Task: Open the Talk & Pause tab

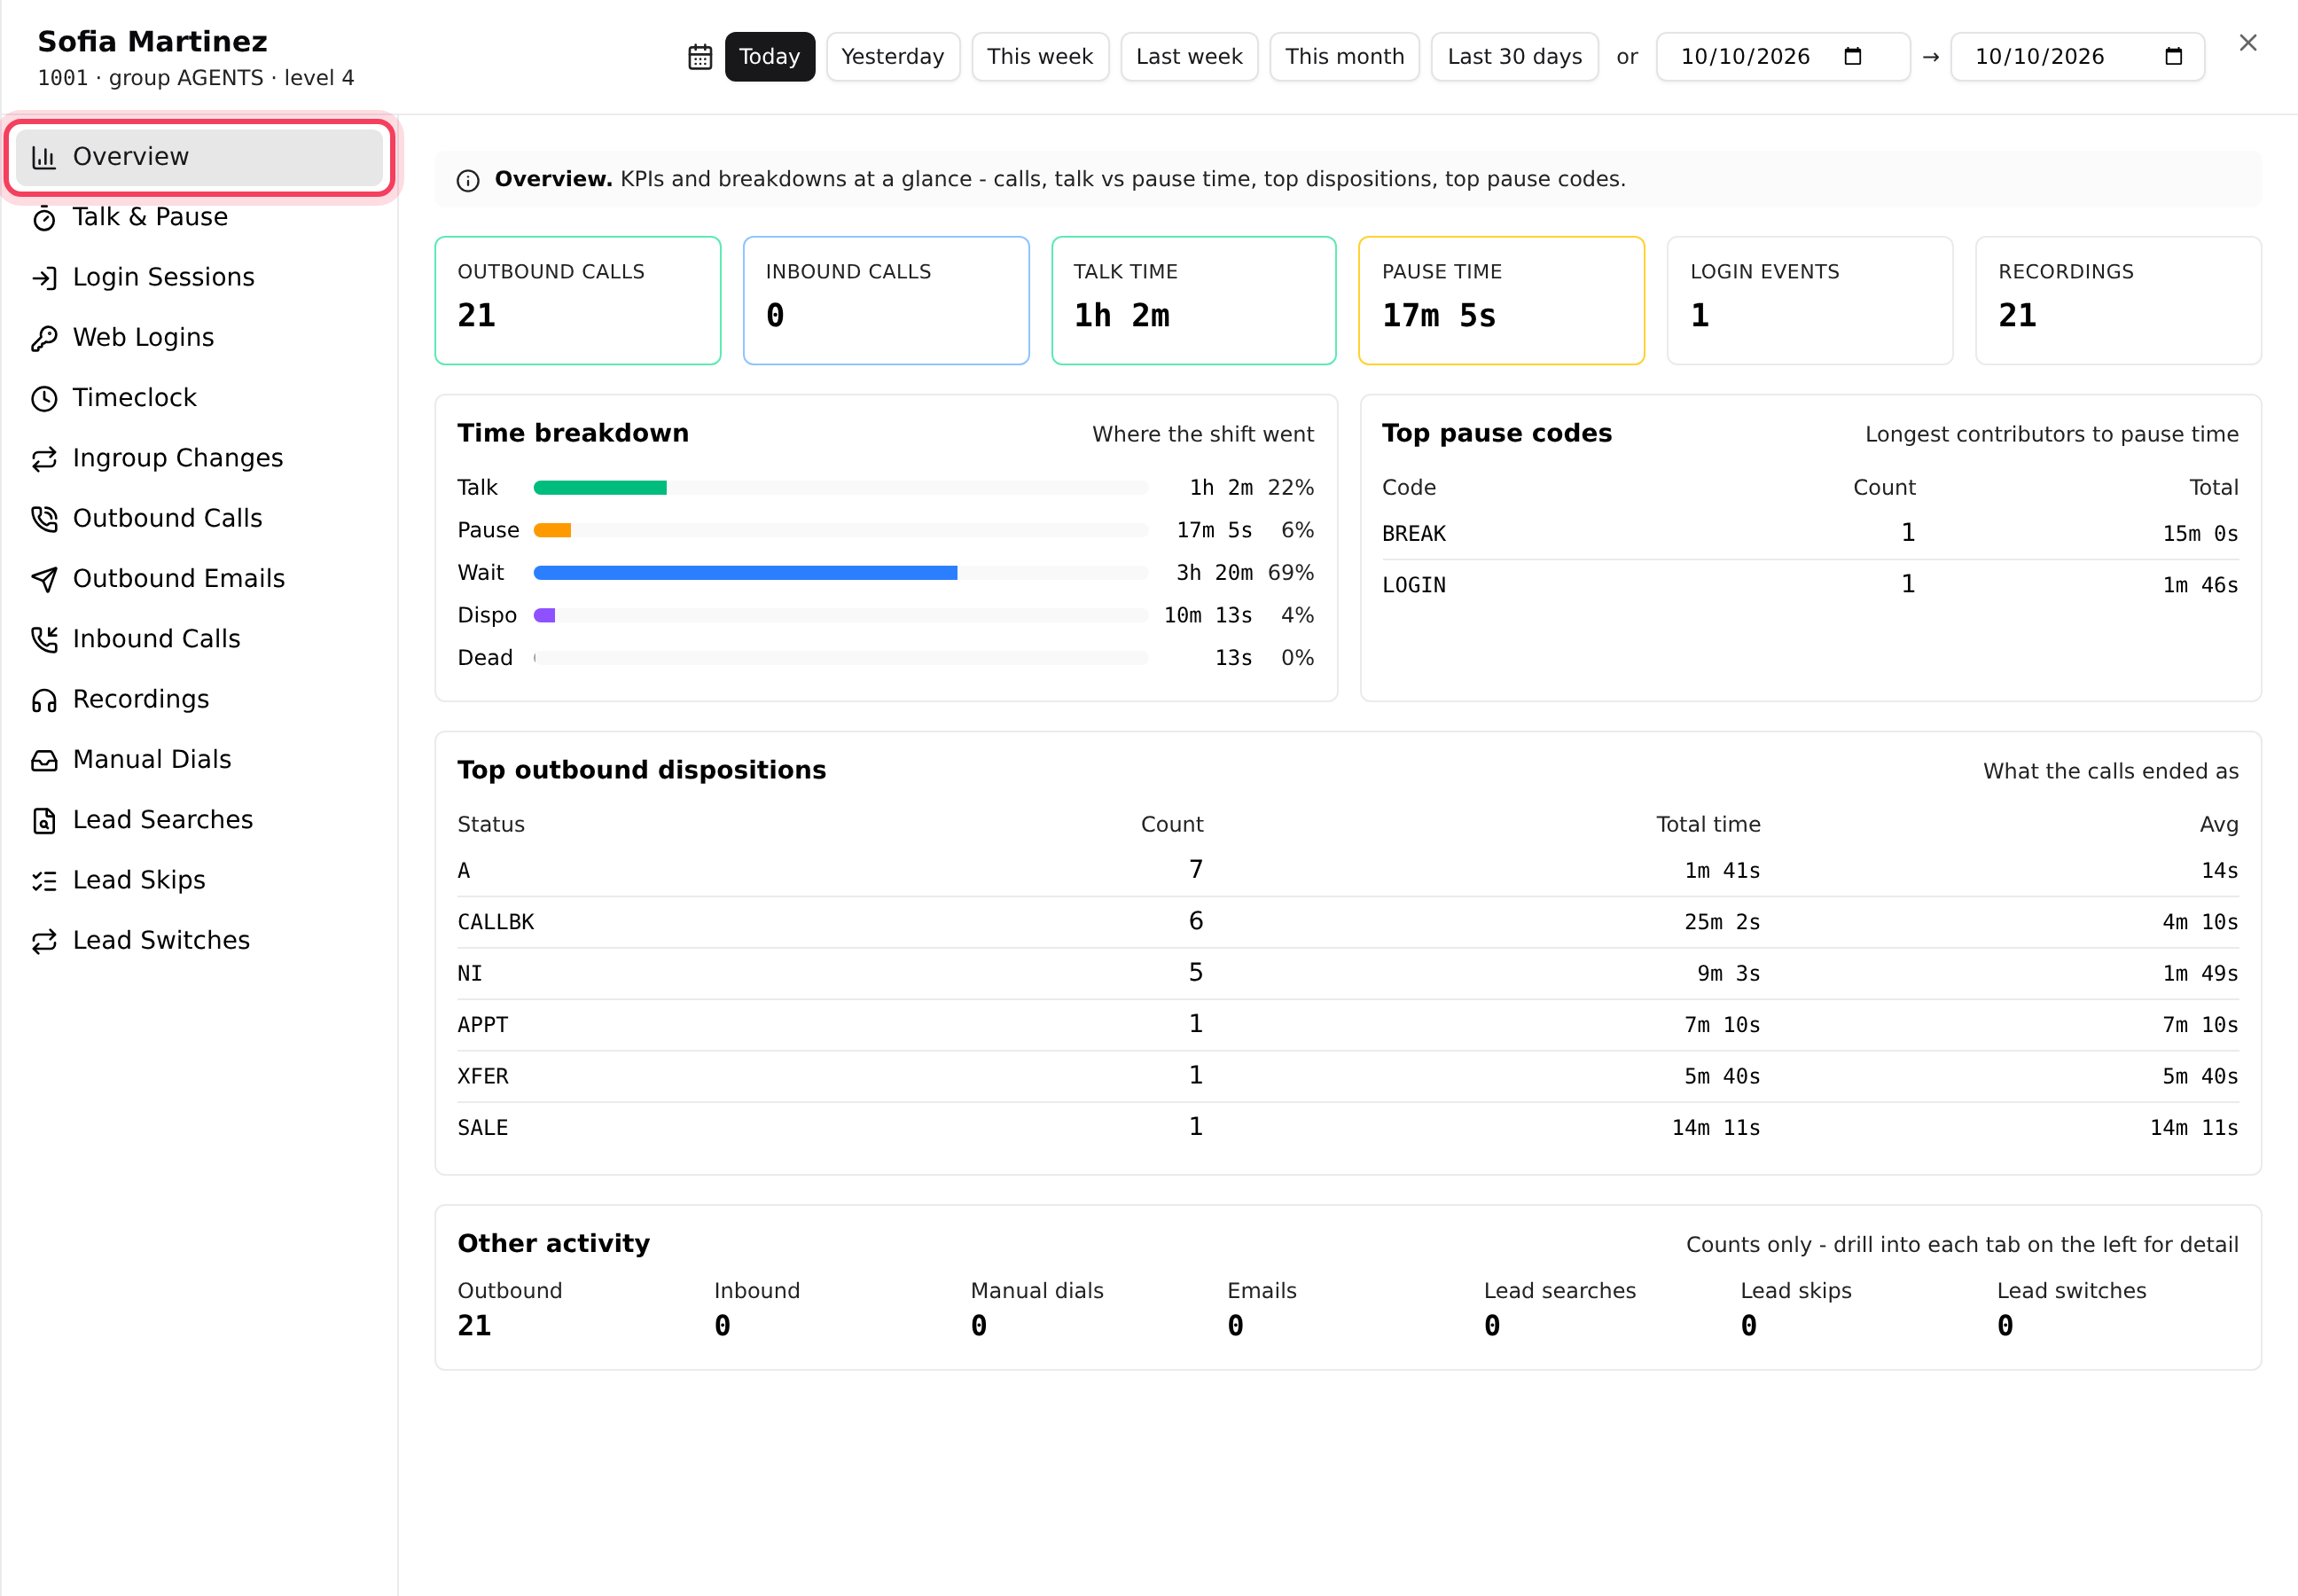Action: pos(199,217)
